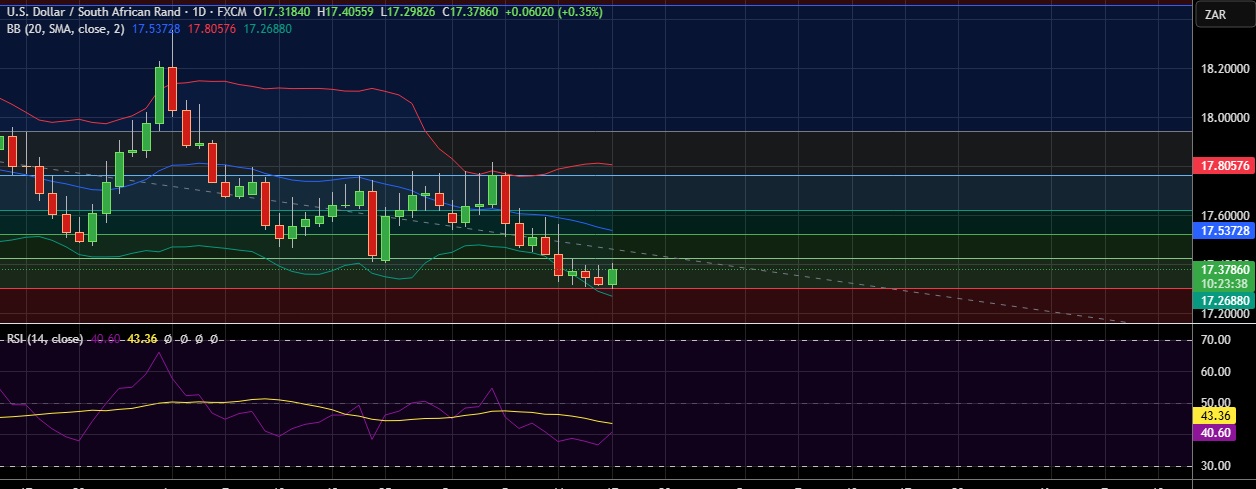Click the purple 40.60 RSI axis label

tap(1216, 432)
